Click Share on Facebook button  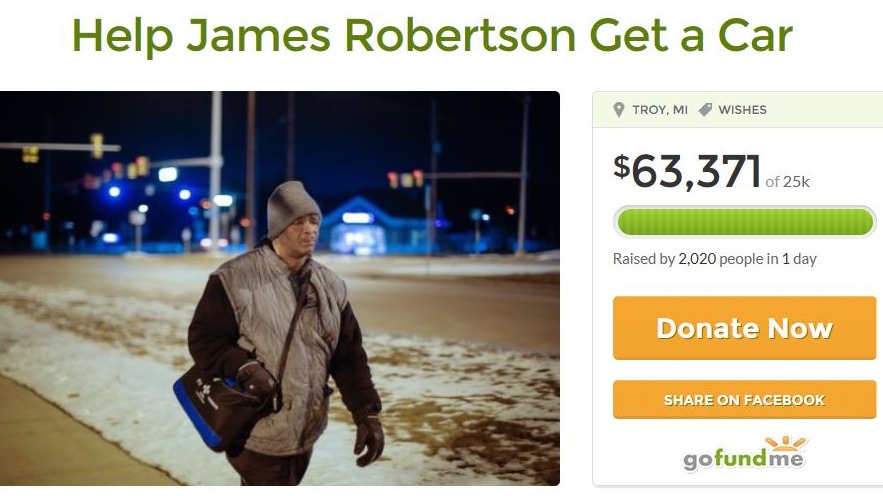click(744, 400)
